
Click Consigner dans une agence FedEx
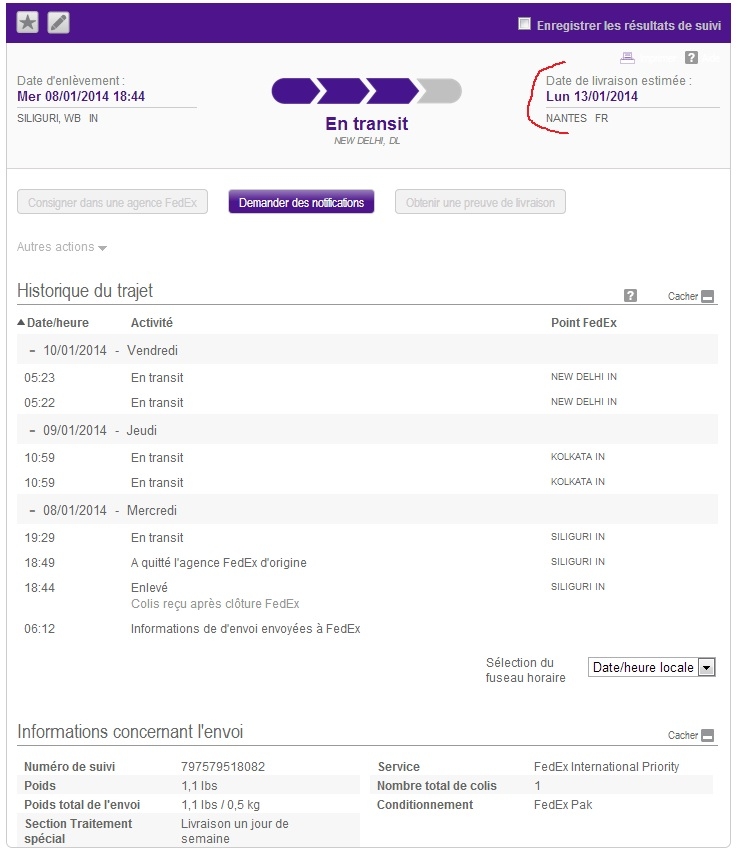(x=112, y=202)
